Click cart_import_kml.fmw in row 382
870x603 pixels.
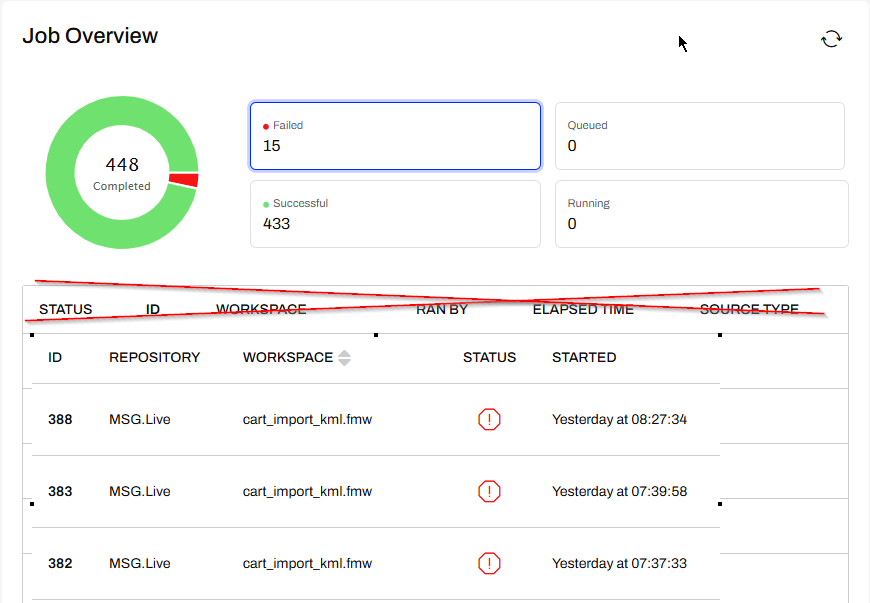[307, 564]
